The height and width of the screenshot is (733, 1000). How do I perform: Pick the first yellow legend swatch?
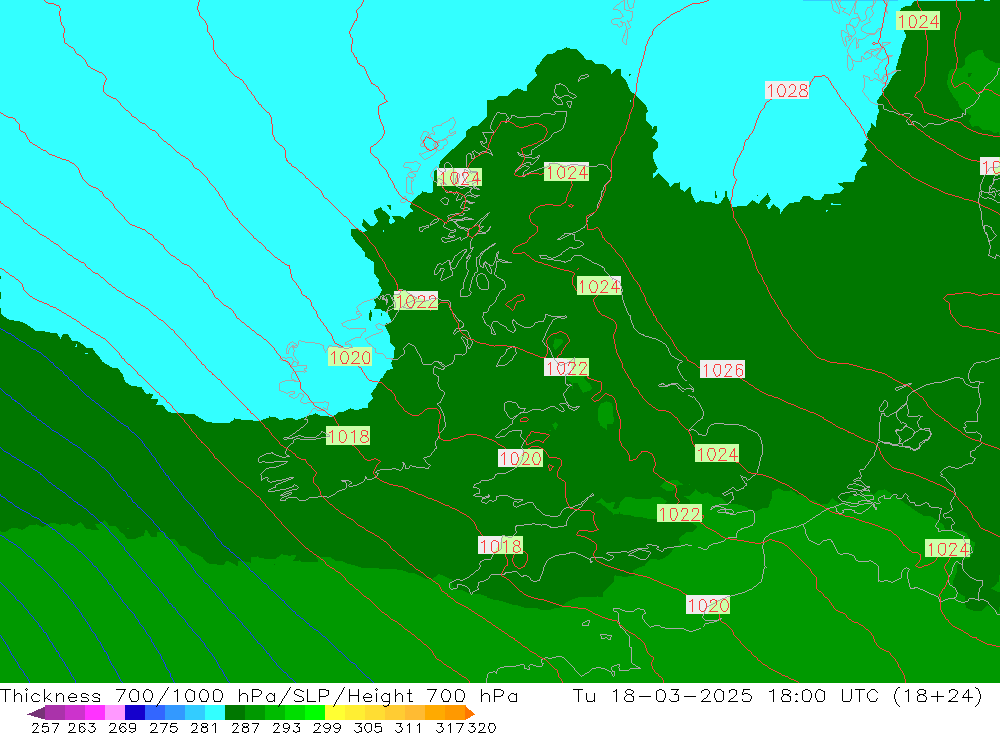point(335,713)
